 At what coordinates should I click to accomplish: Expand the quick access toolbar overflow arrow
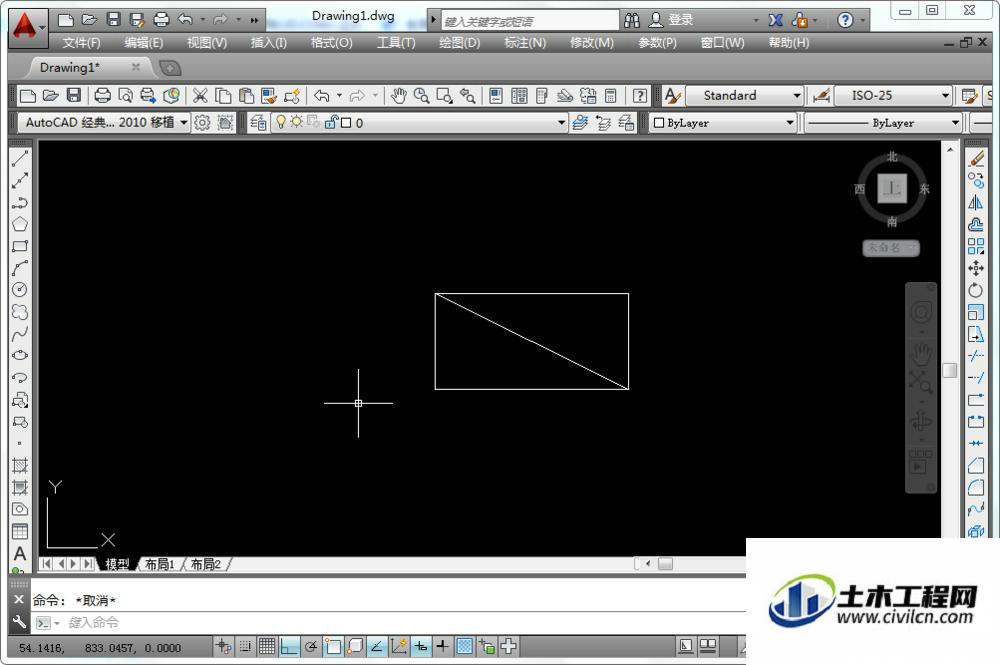coord(254,20)
